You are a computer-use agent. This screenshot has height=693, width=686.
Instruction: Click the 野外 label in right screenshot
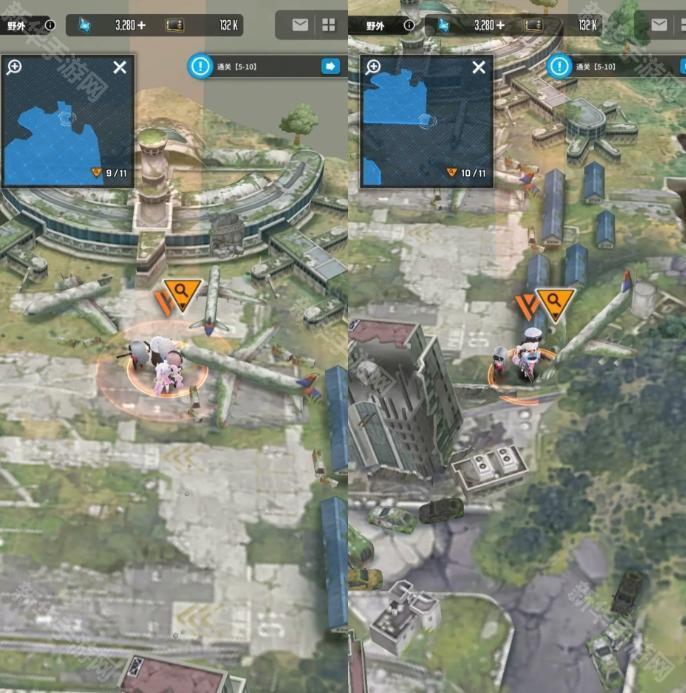(375, 26)
